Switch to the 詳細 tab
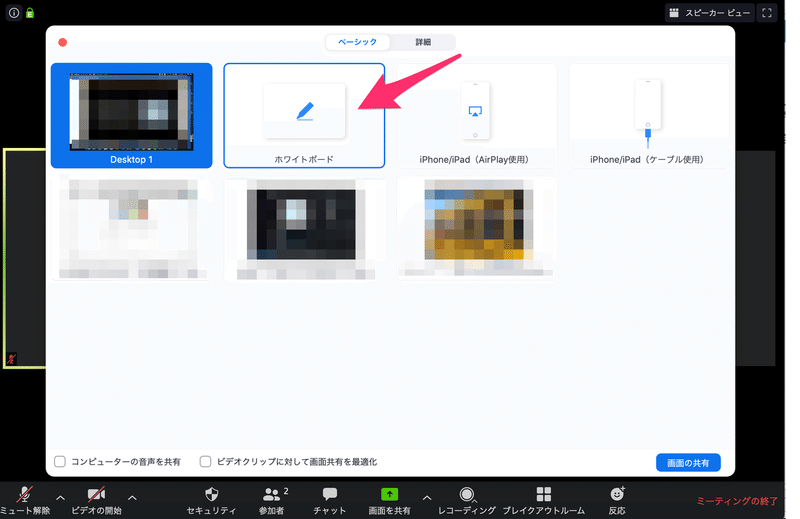Screen dimensions: 800x519 tap(422, 42)
